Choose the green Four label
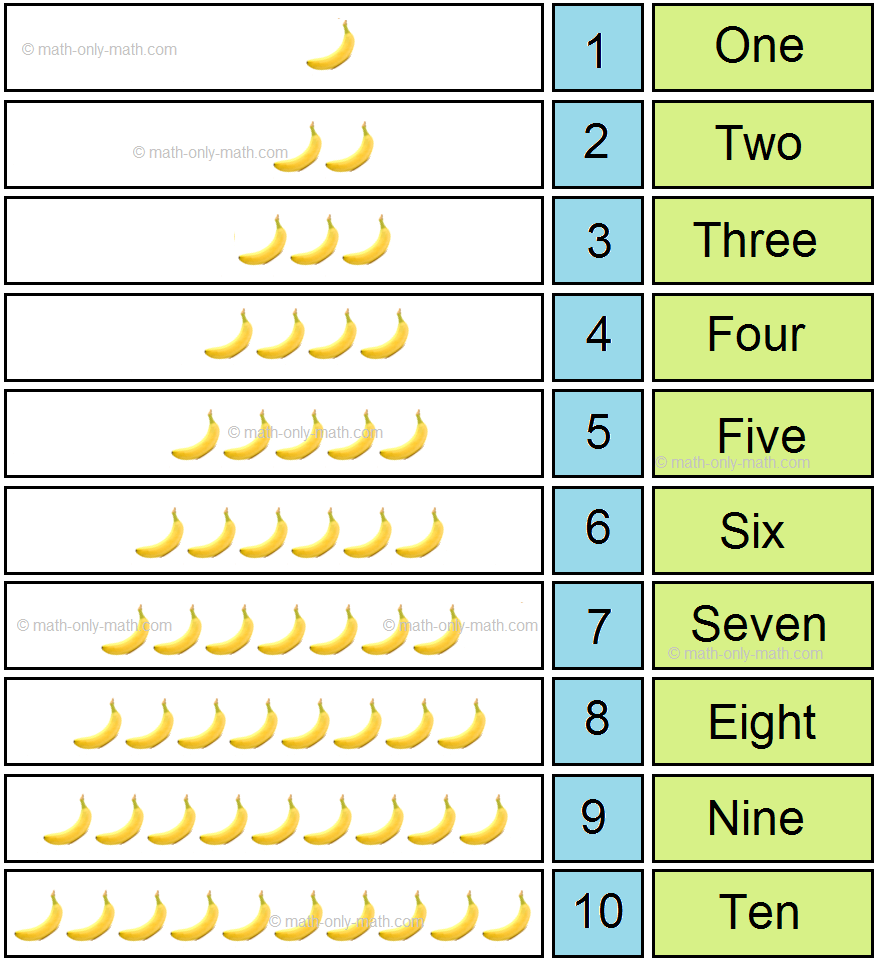881x961 pixels. coord(762,336)
